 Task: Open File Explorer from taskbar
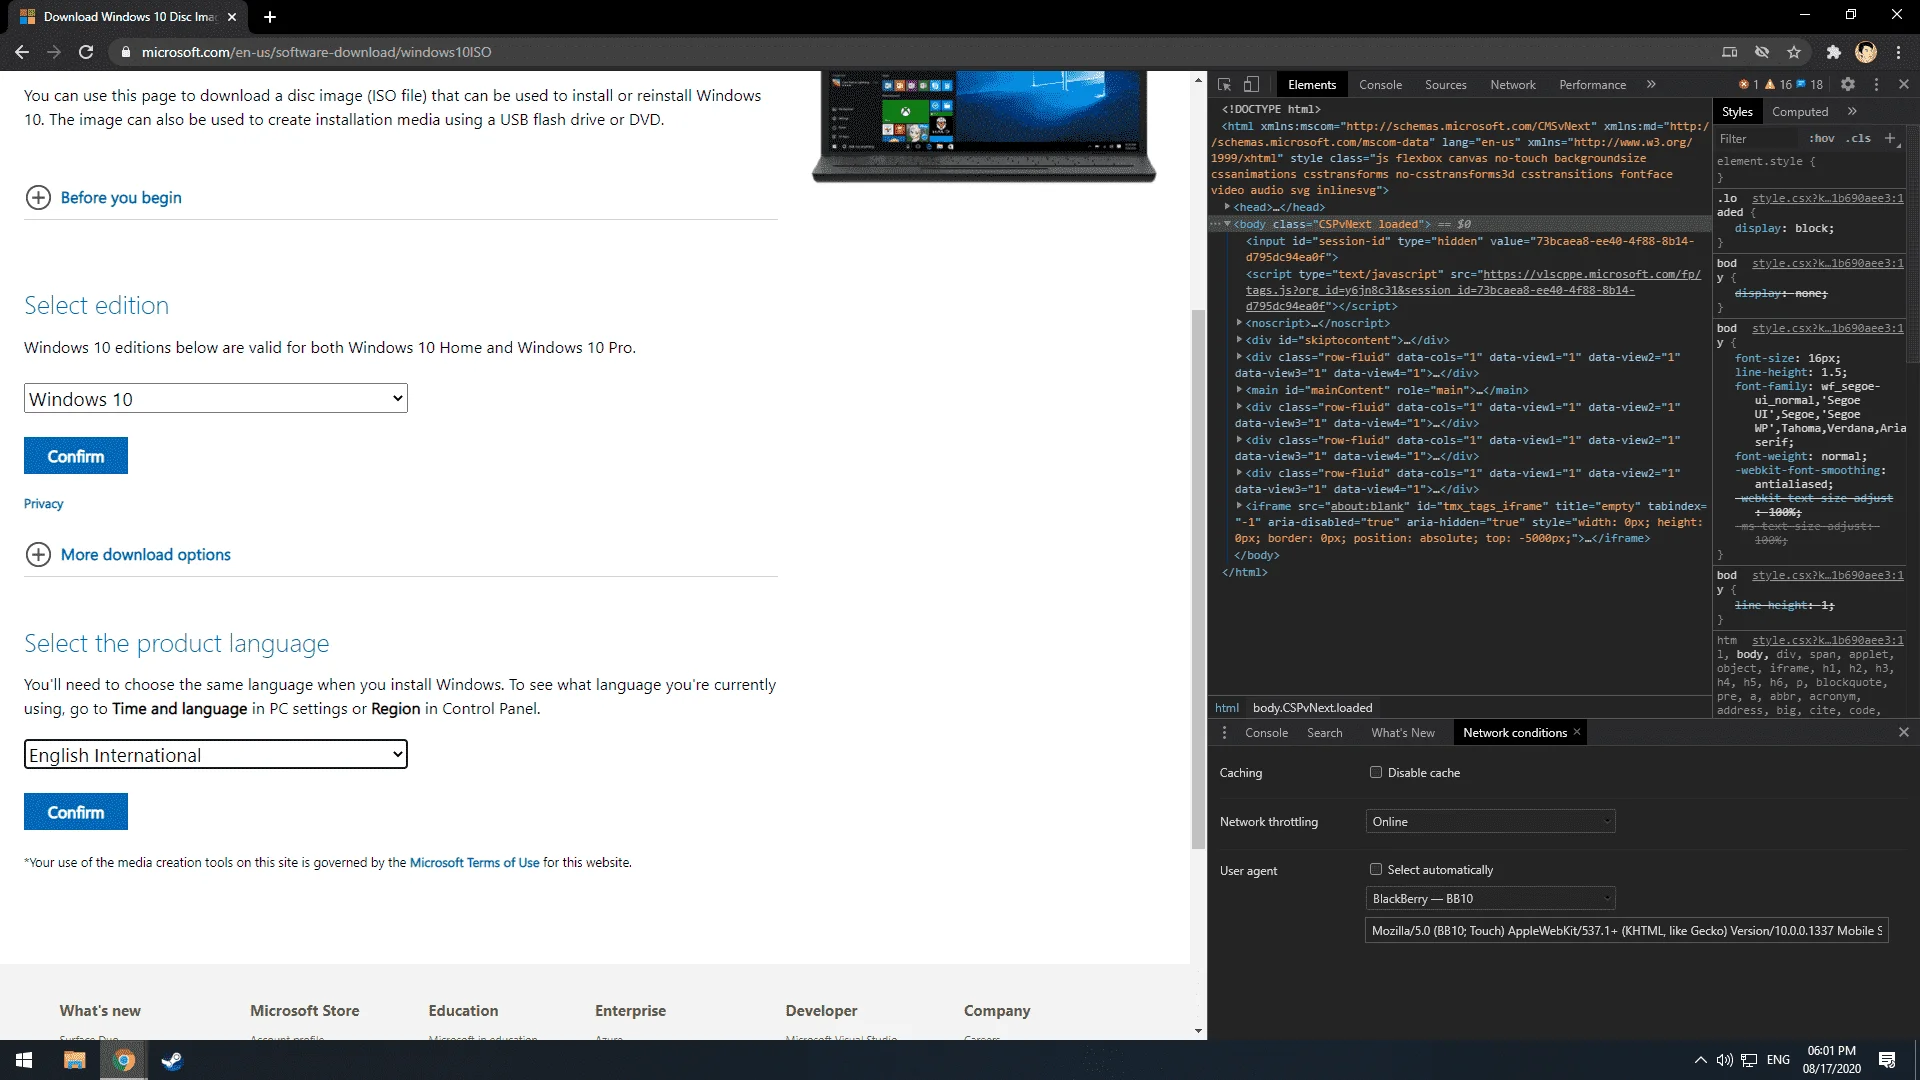(x=75, y=1060)
